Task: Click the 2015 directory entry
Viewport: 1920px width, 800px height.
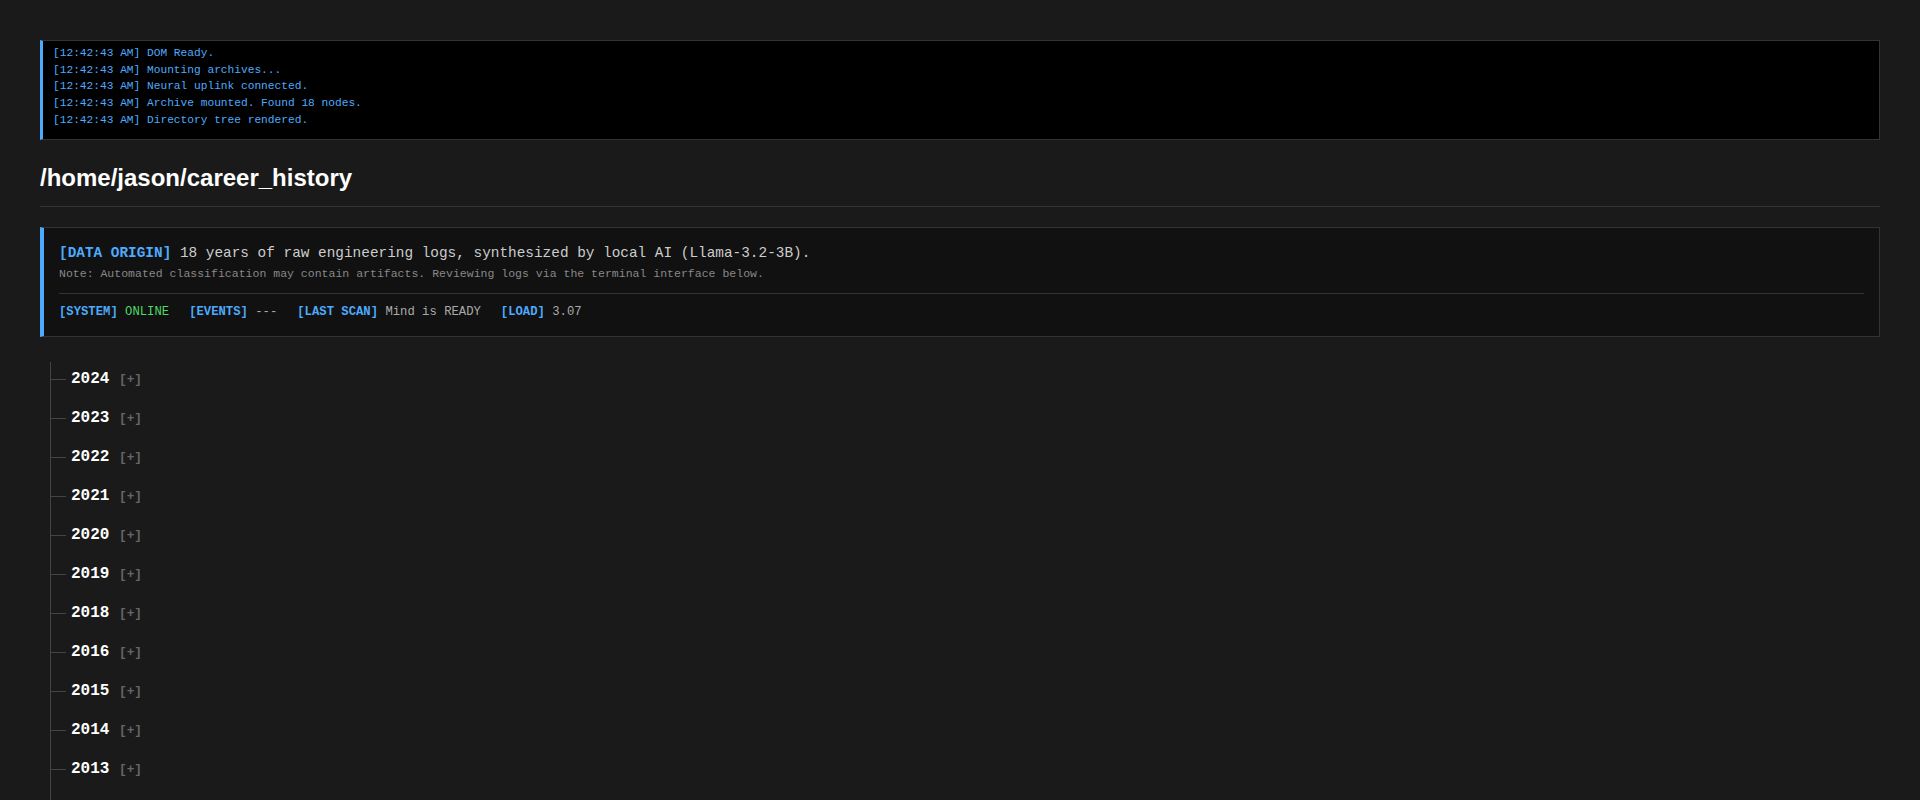Action: pyautogui.click(x=90, y=690)
